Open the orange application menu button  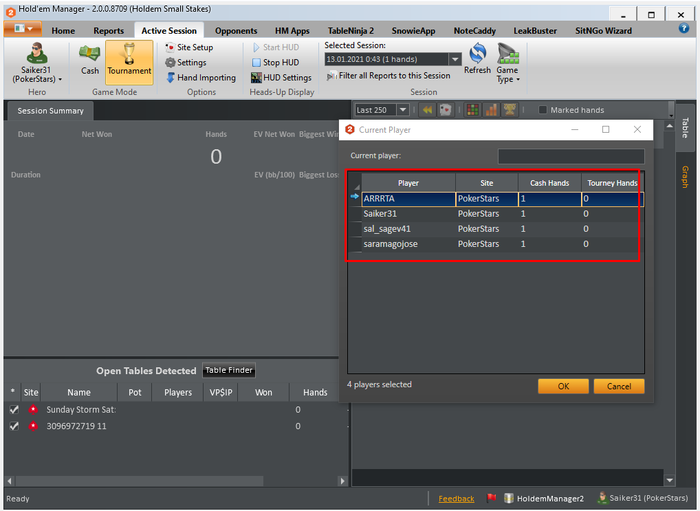[23, 29]
